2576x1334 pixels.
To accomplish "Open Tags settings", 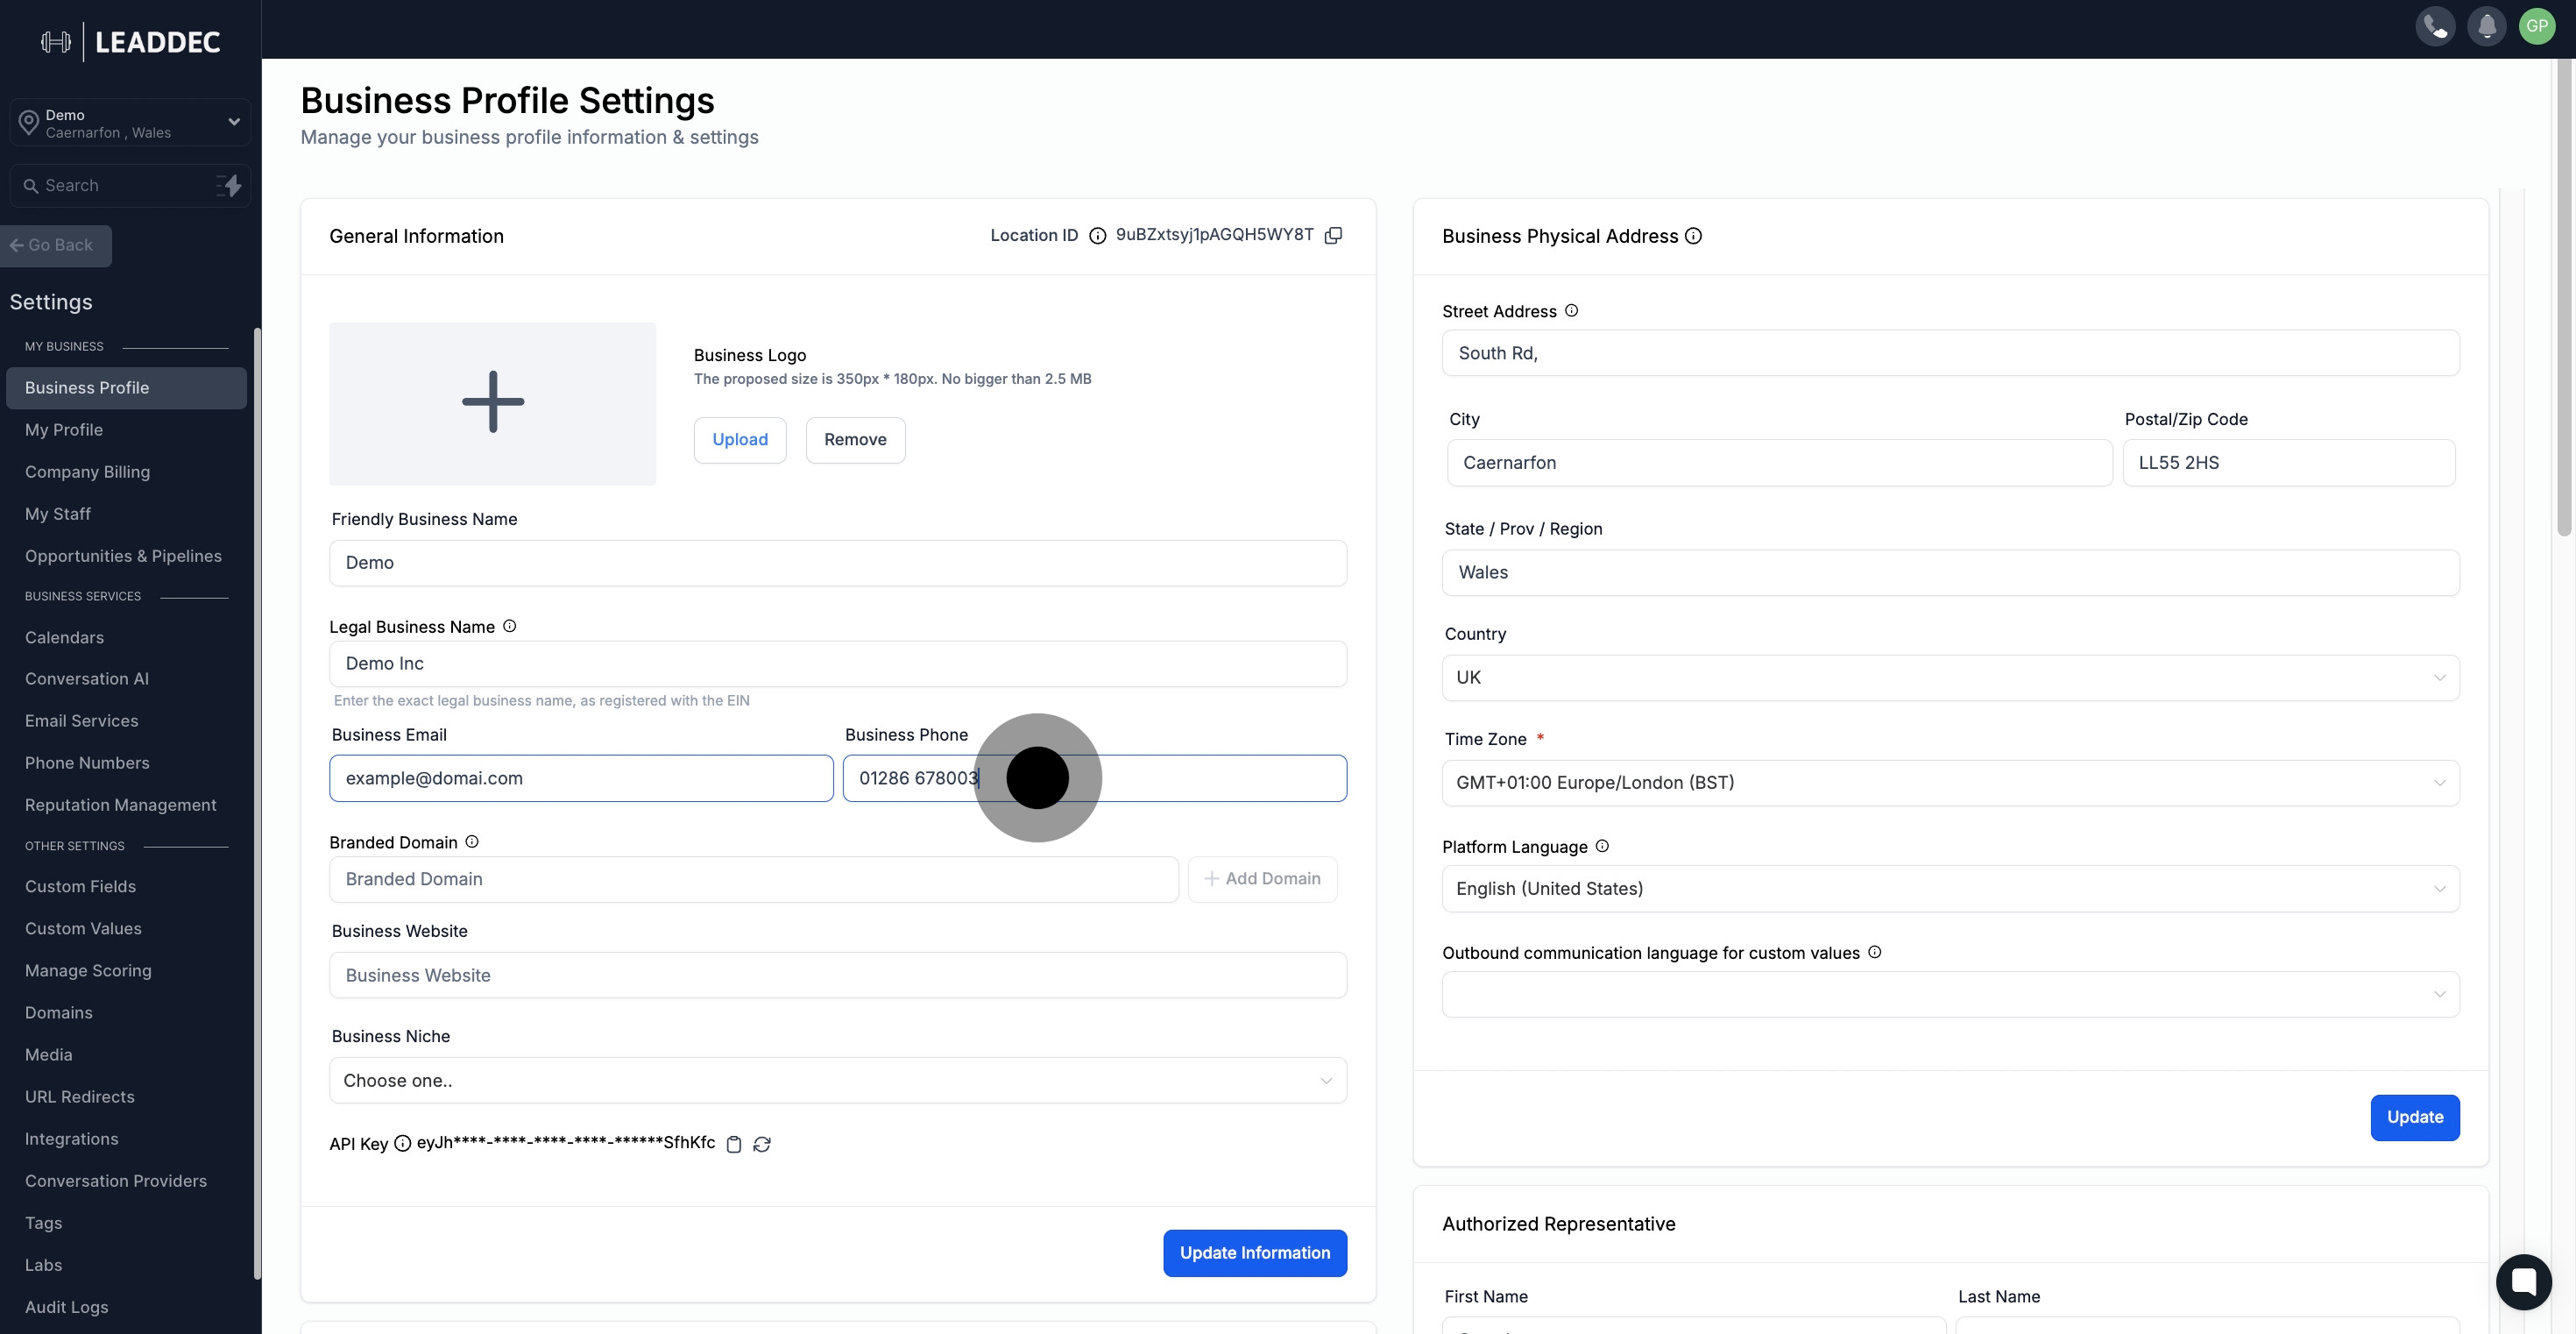I will pos(43,1223).
